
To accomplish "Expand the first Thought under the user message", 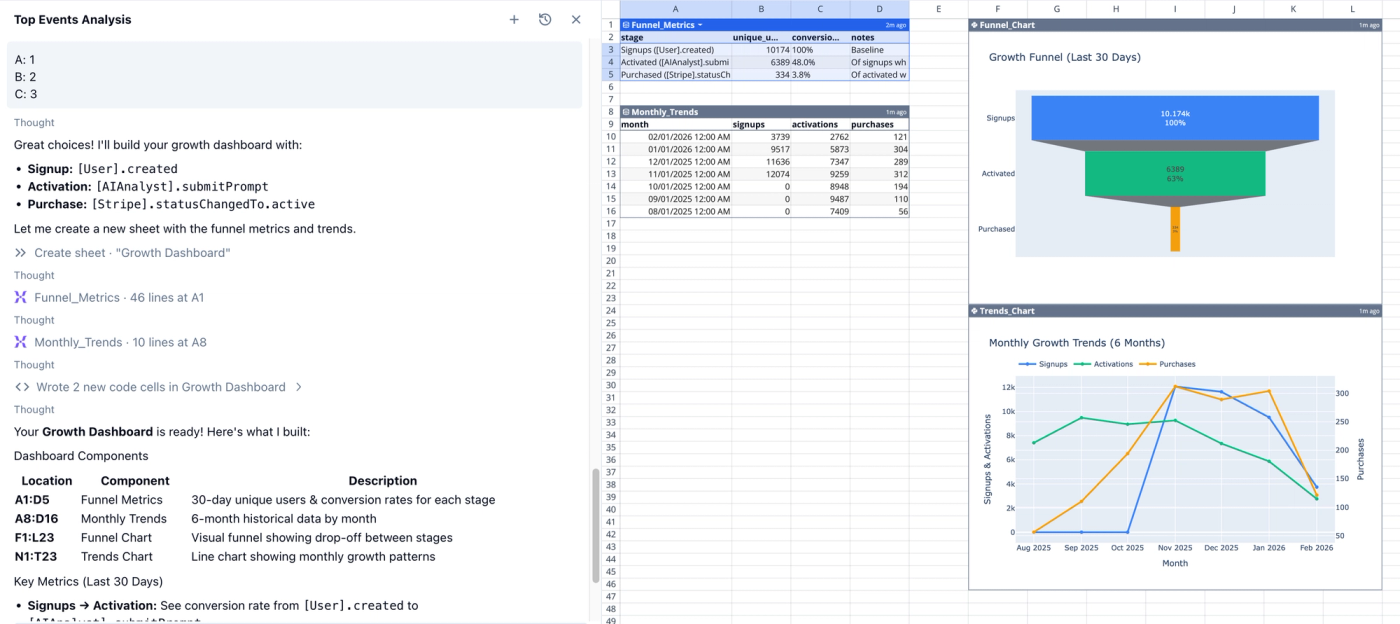I will (34, 123).
